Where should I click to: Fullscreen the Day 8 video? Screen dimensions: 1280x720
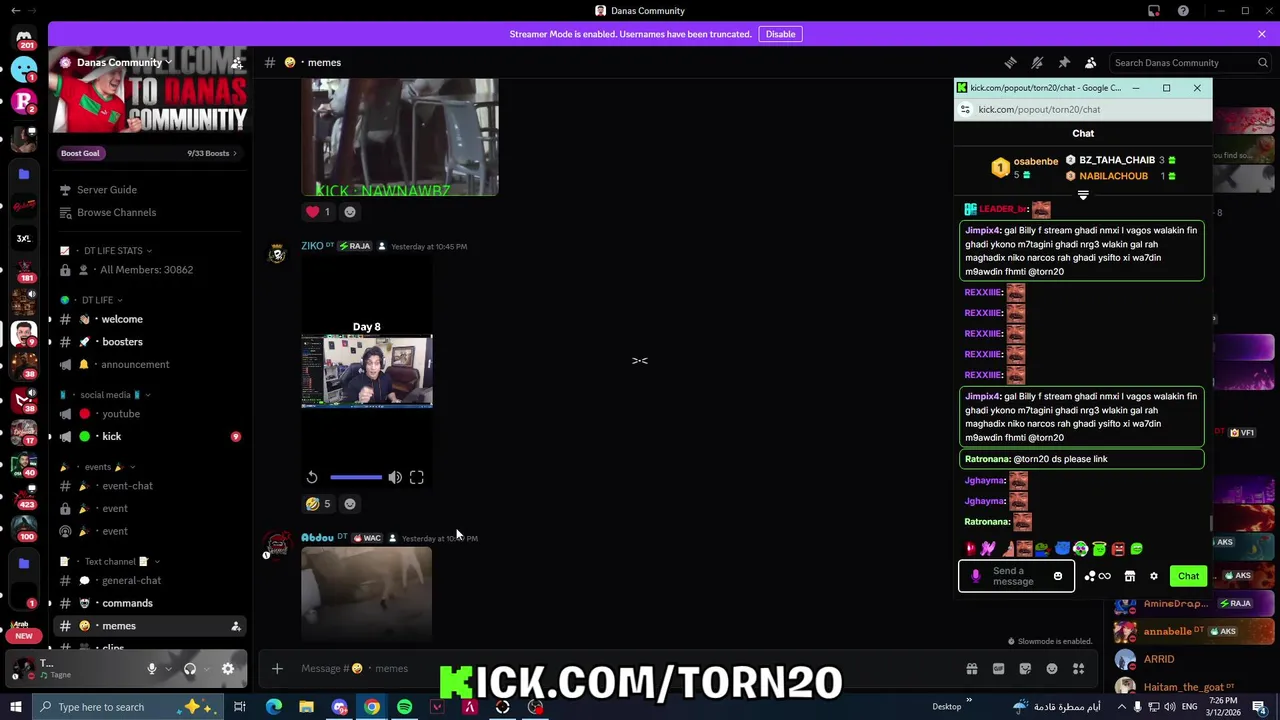(x=417, y=478)
